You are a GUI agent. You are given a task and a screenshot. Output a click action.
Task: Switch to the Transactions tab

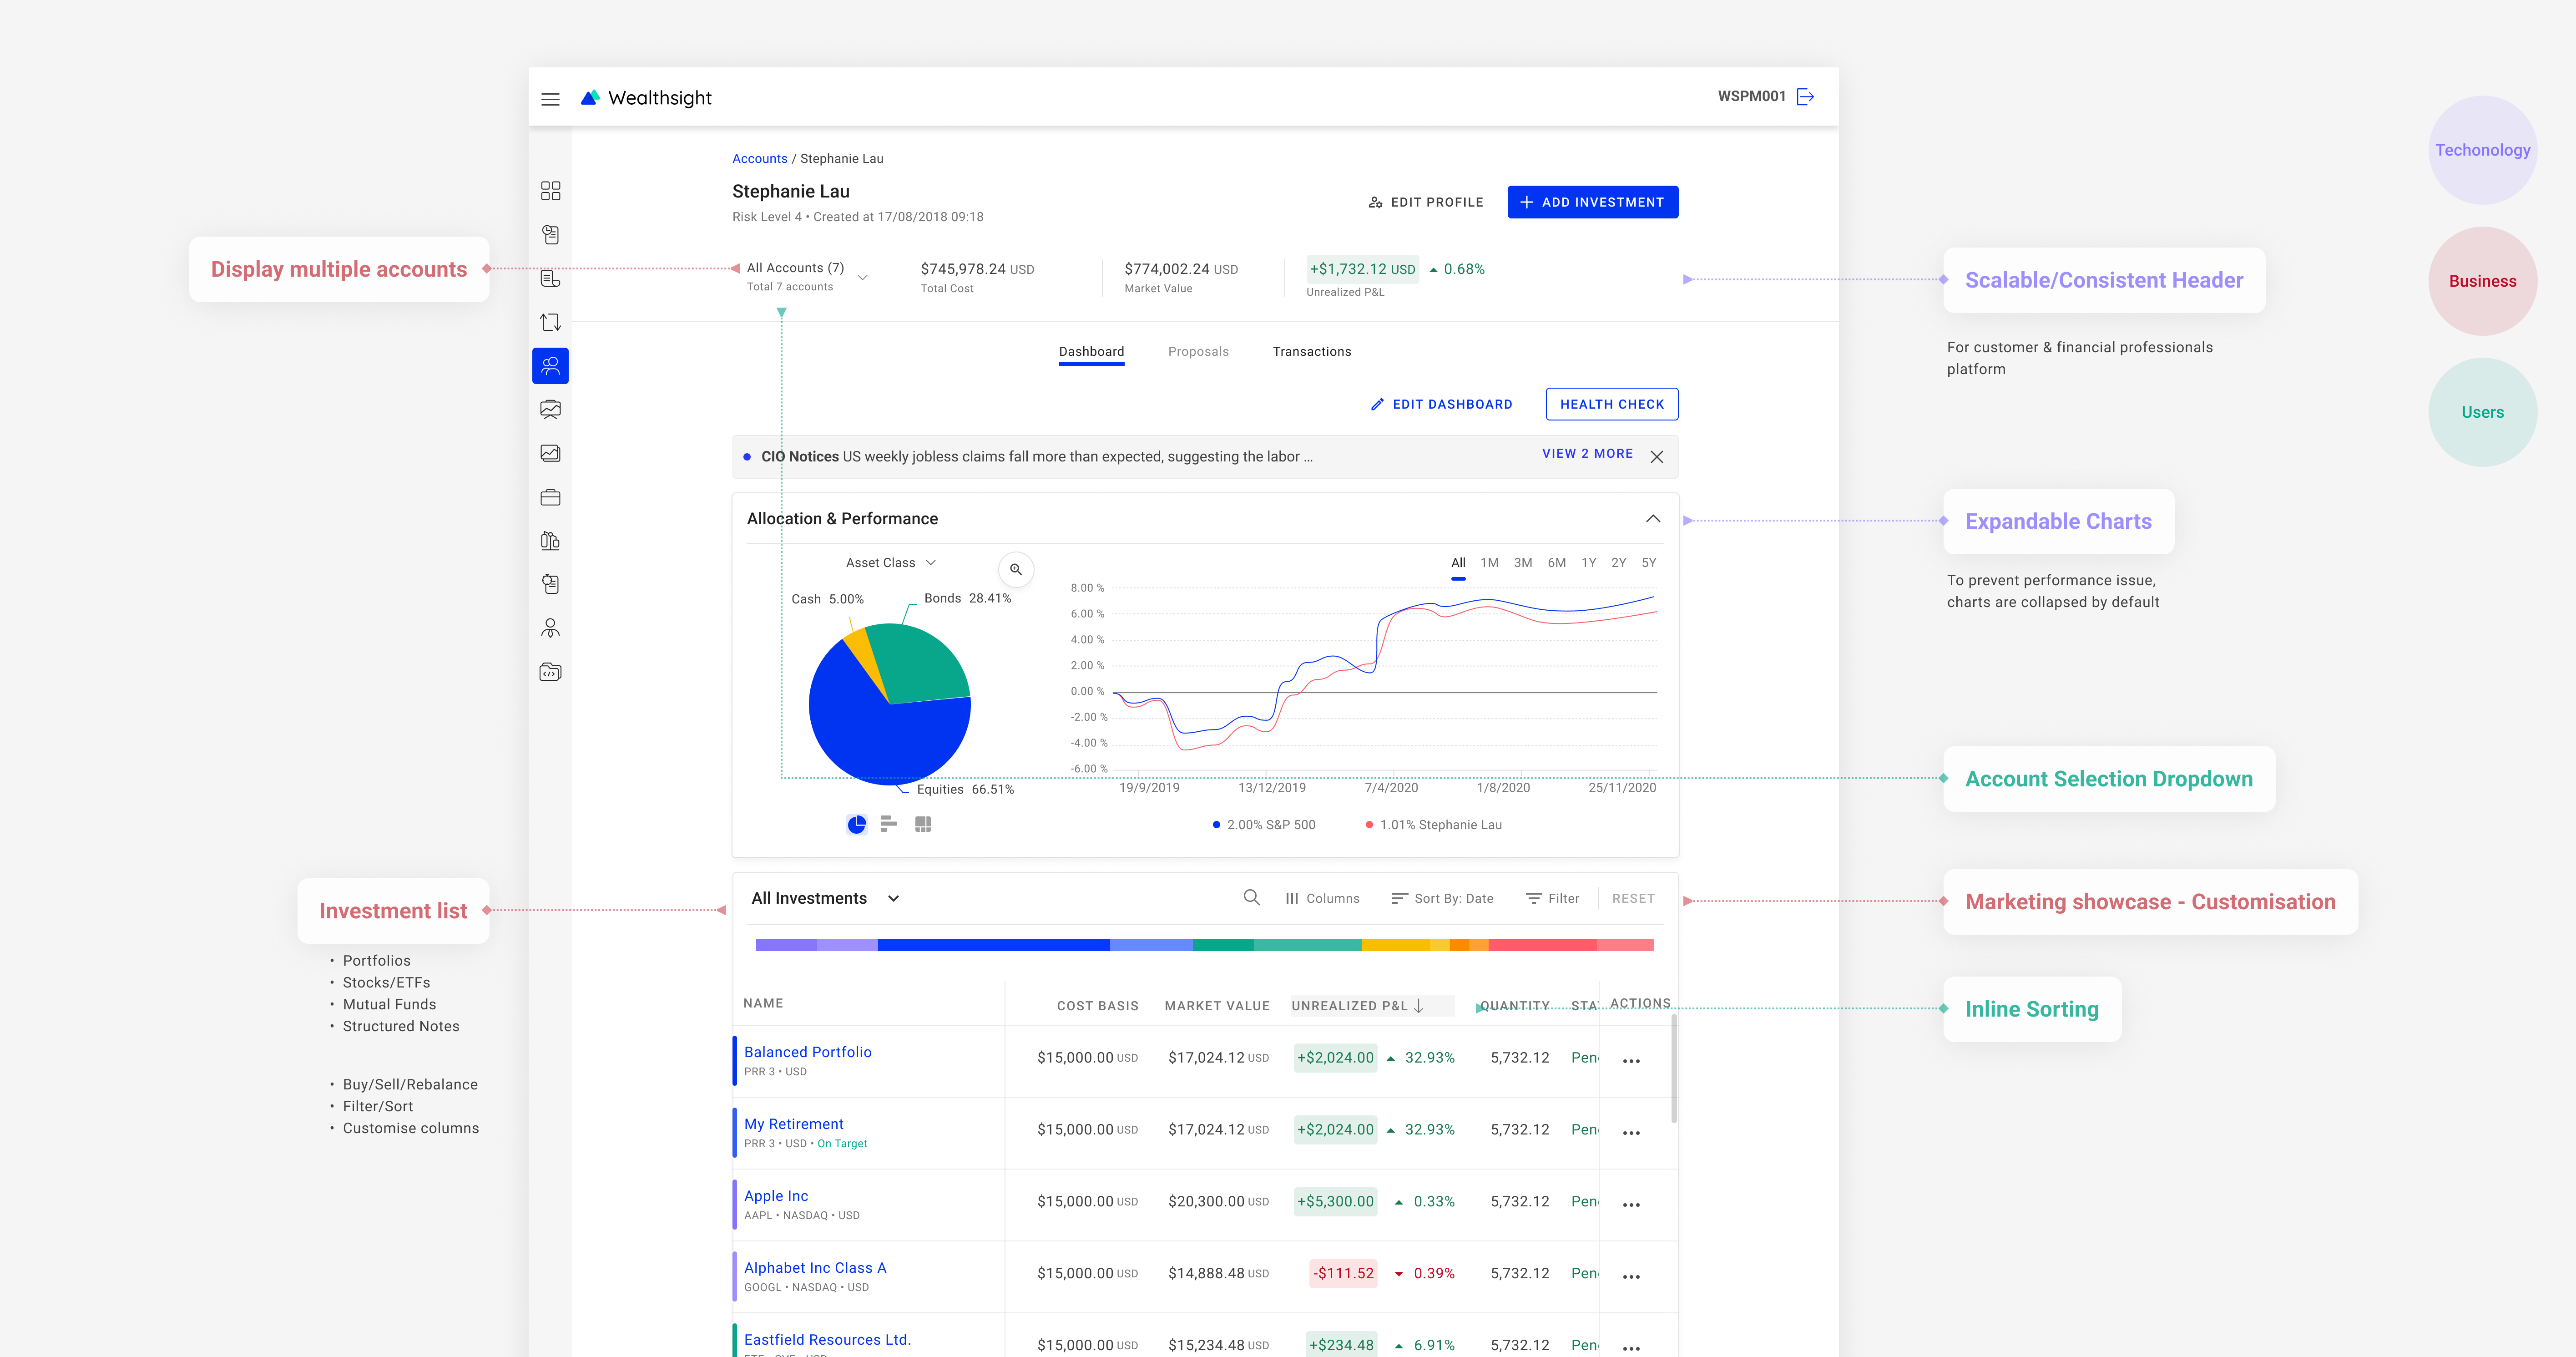(x=1311, y=352)
